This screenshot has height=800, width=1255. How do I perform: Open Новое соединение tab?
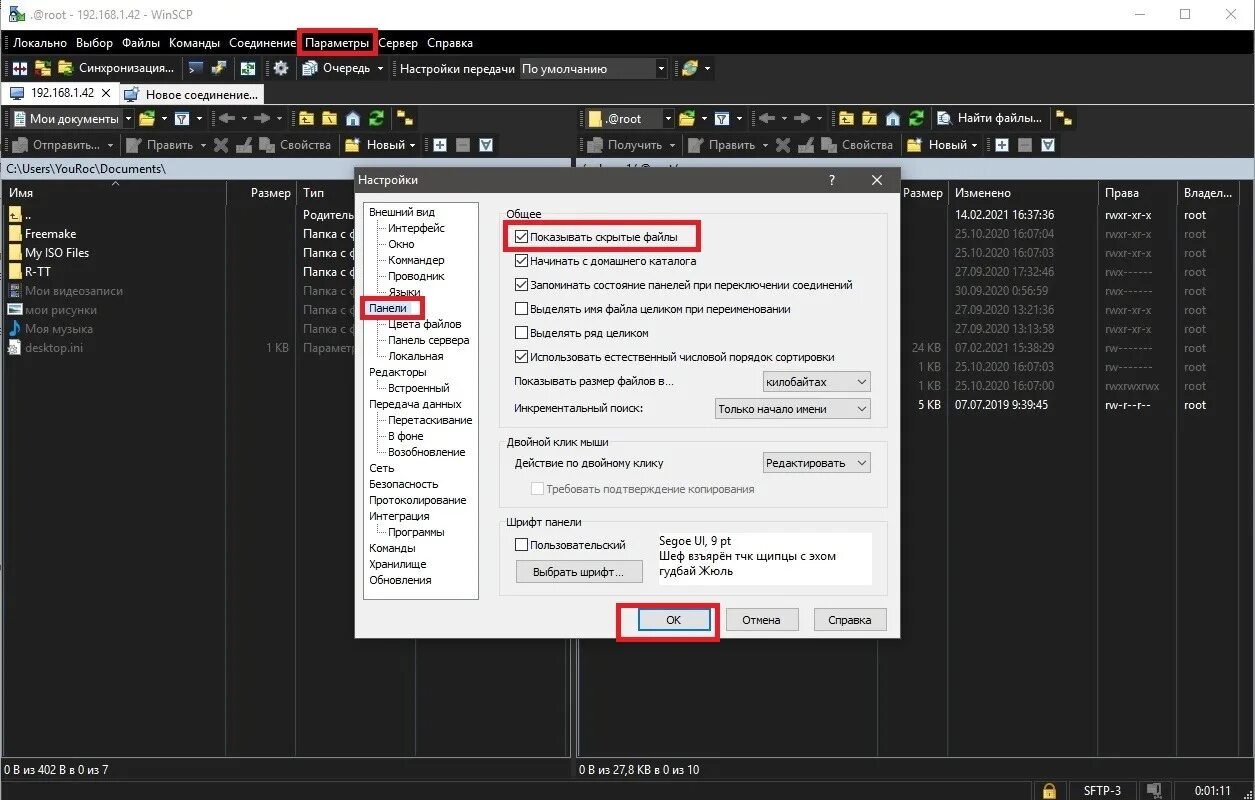(x=192, y=94)
